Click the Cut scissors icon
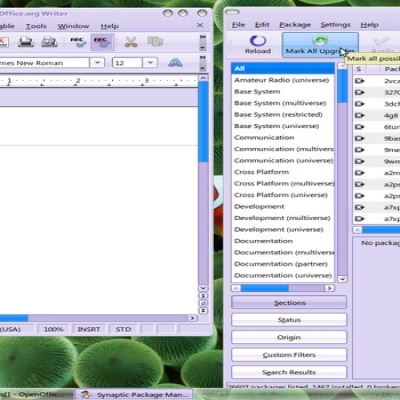The height and width of the screenshot is (400, 400). [131, 42]
